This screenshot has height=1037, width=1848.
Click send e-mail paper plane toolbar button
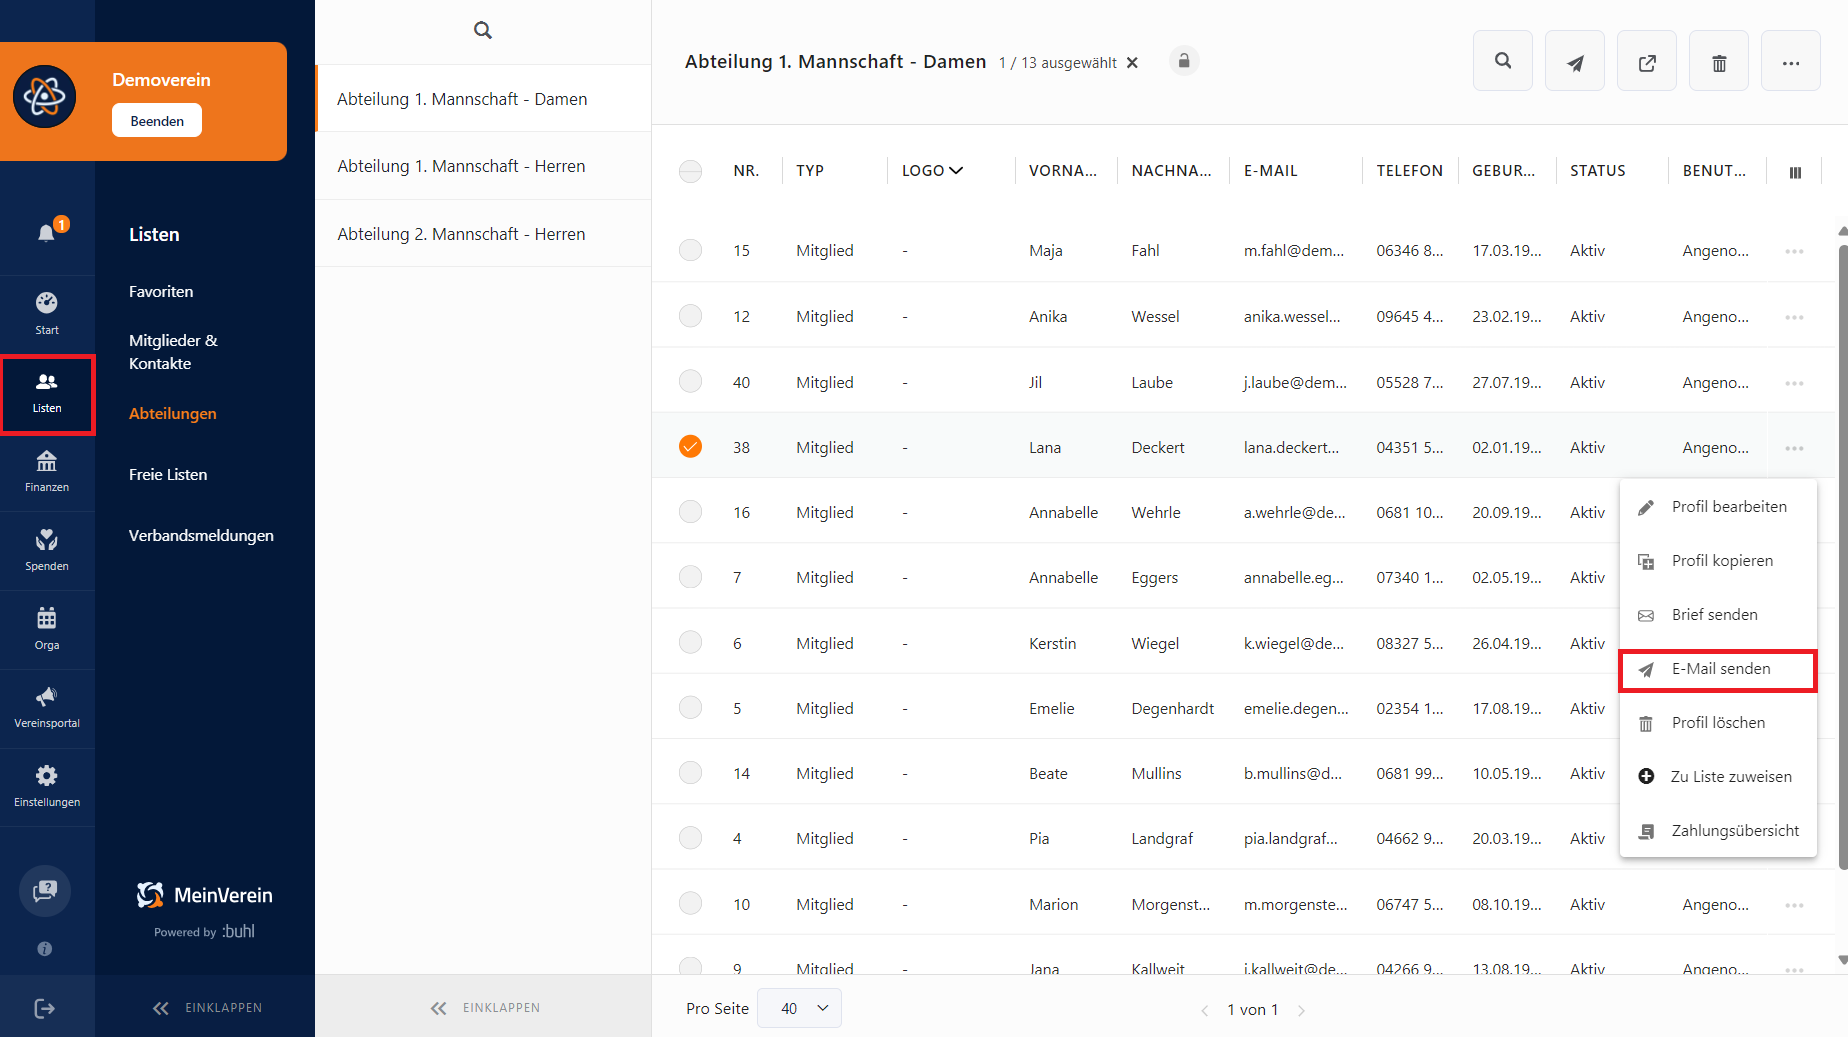tap(1575, 61)
